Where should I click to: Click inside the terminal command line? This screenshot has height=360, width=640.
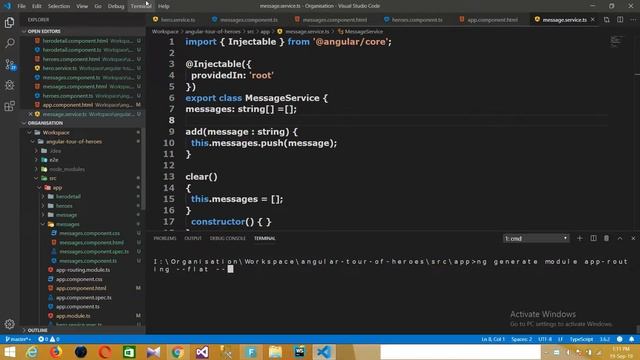[x=391, y=265]
